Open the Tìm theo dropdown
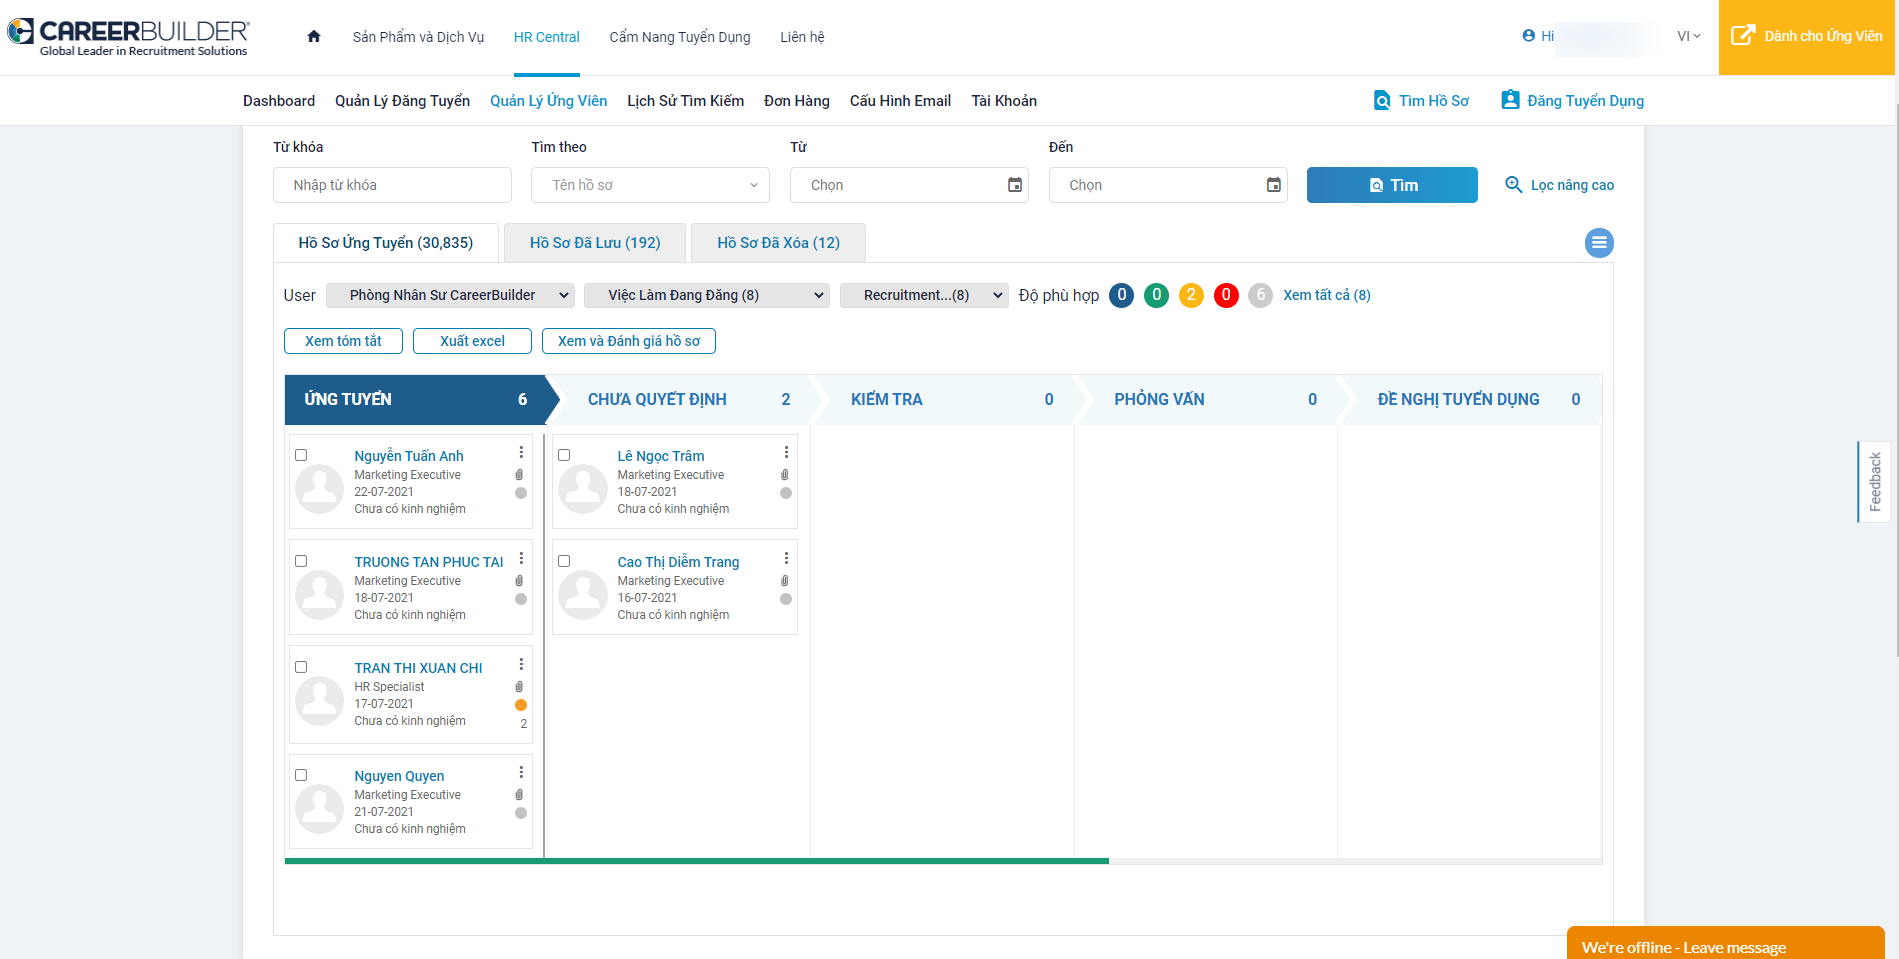 coord(651,185)
